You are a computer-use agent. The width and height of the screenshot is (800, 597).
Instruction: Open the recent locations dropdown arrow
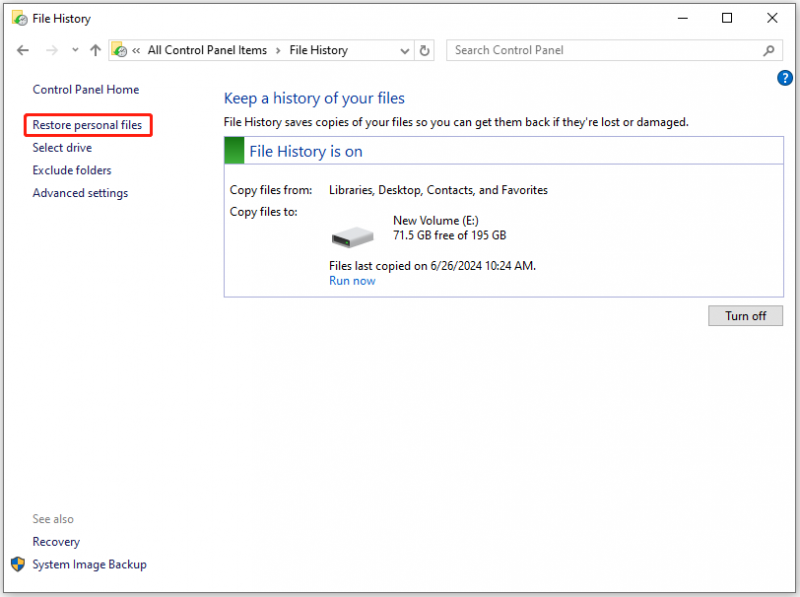tap(75, 50)
